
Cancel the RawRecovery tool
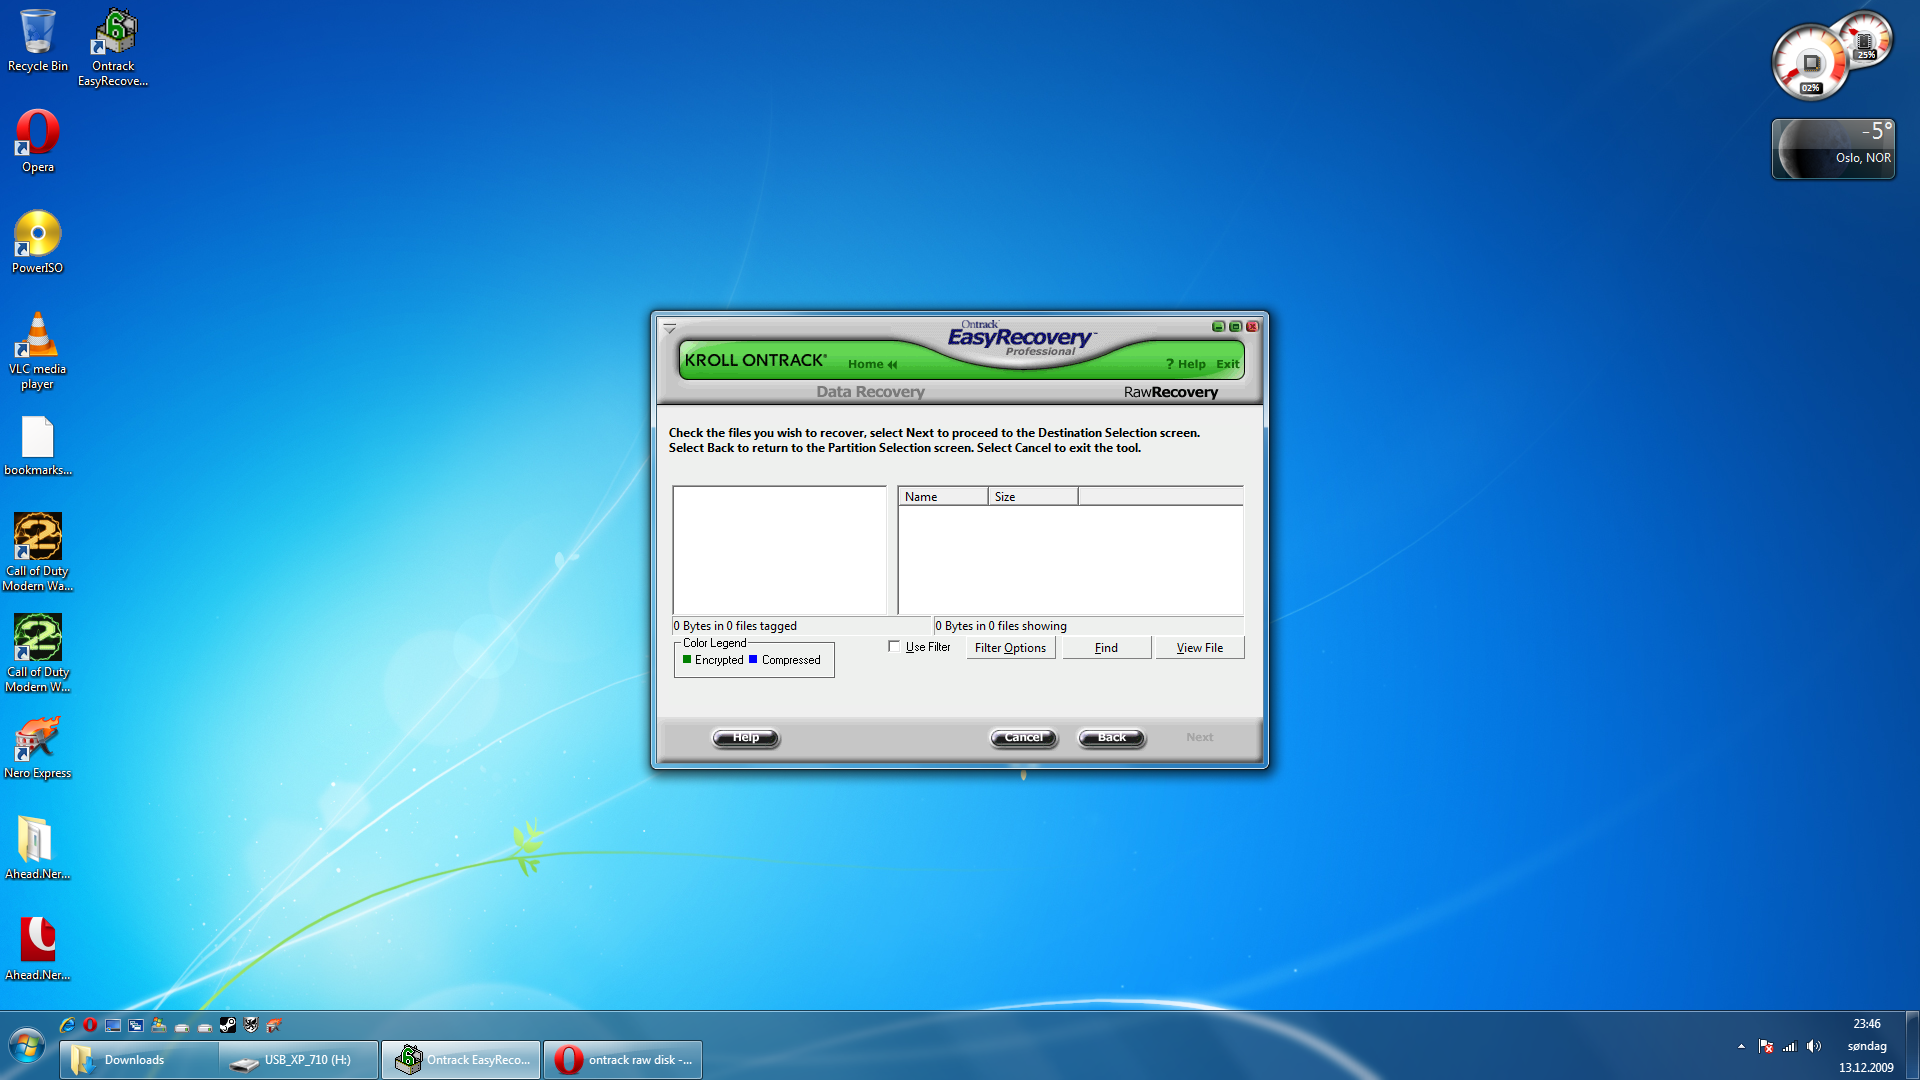tap(1023, 738)
